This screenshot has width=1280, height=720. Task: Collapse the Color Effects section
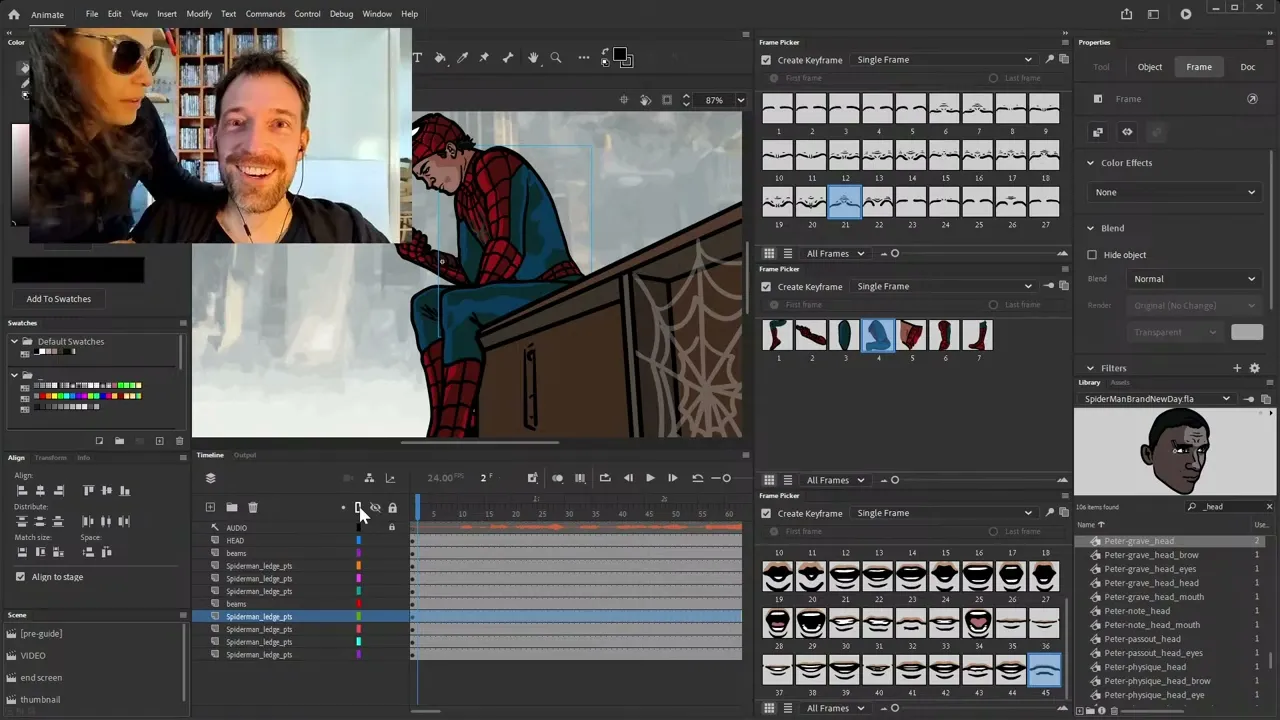coord(1090,163)
